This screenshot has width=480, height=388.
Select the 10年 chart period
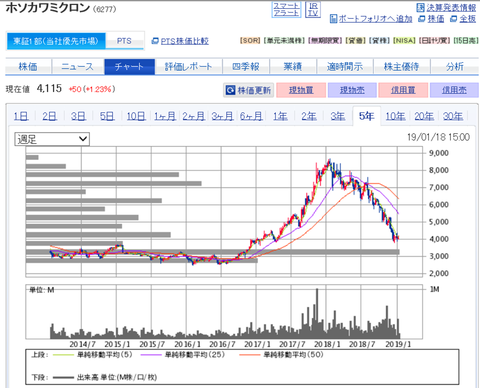point(395,116)
